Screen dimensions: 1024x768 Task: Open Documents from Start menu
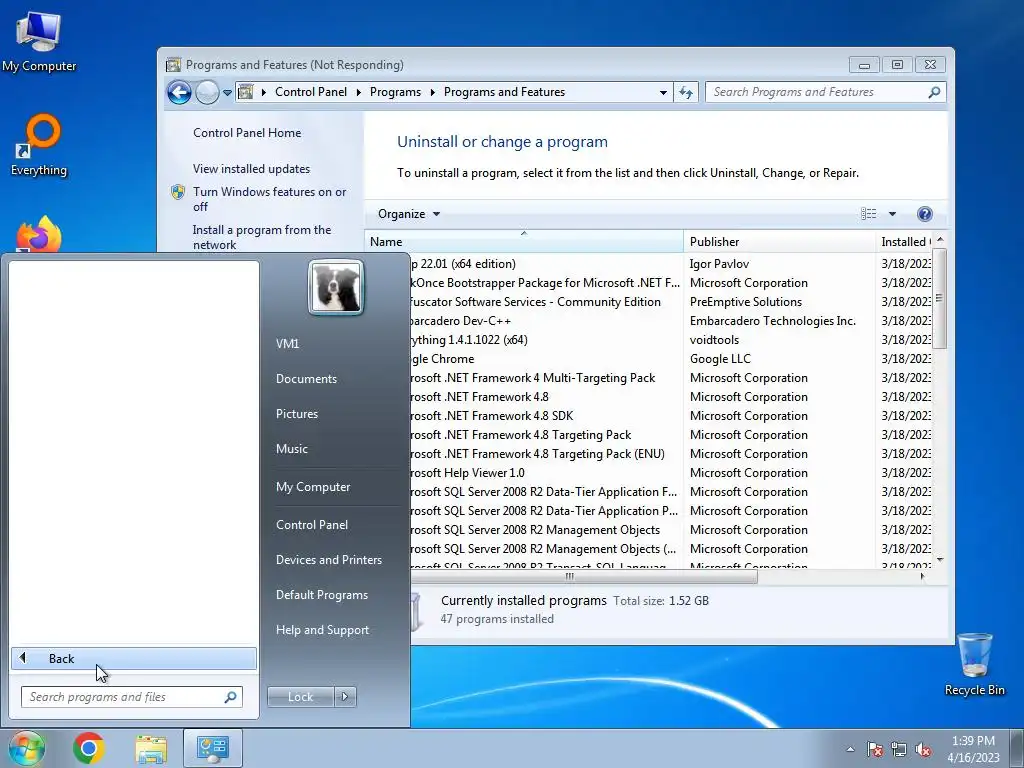coord(306,379)
